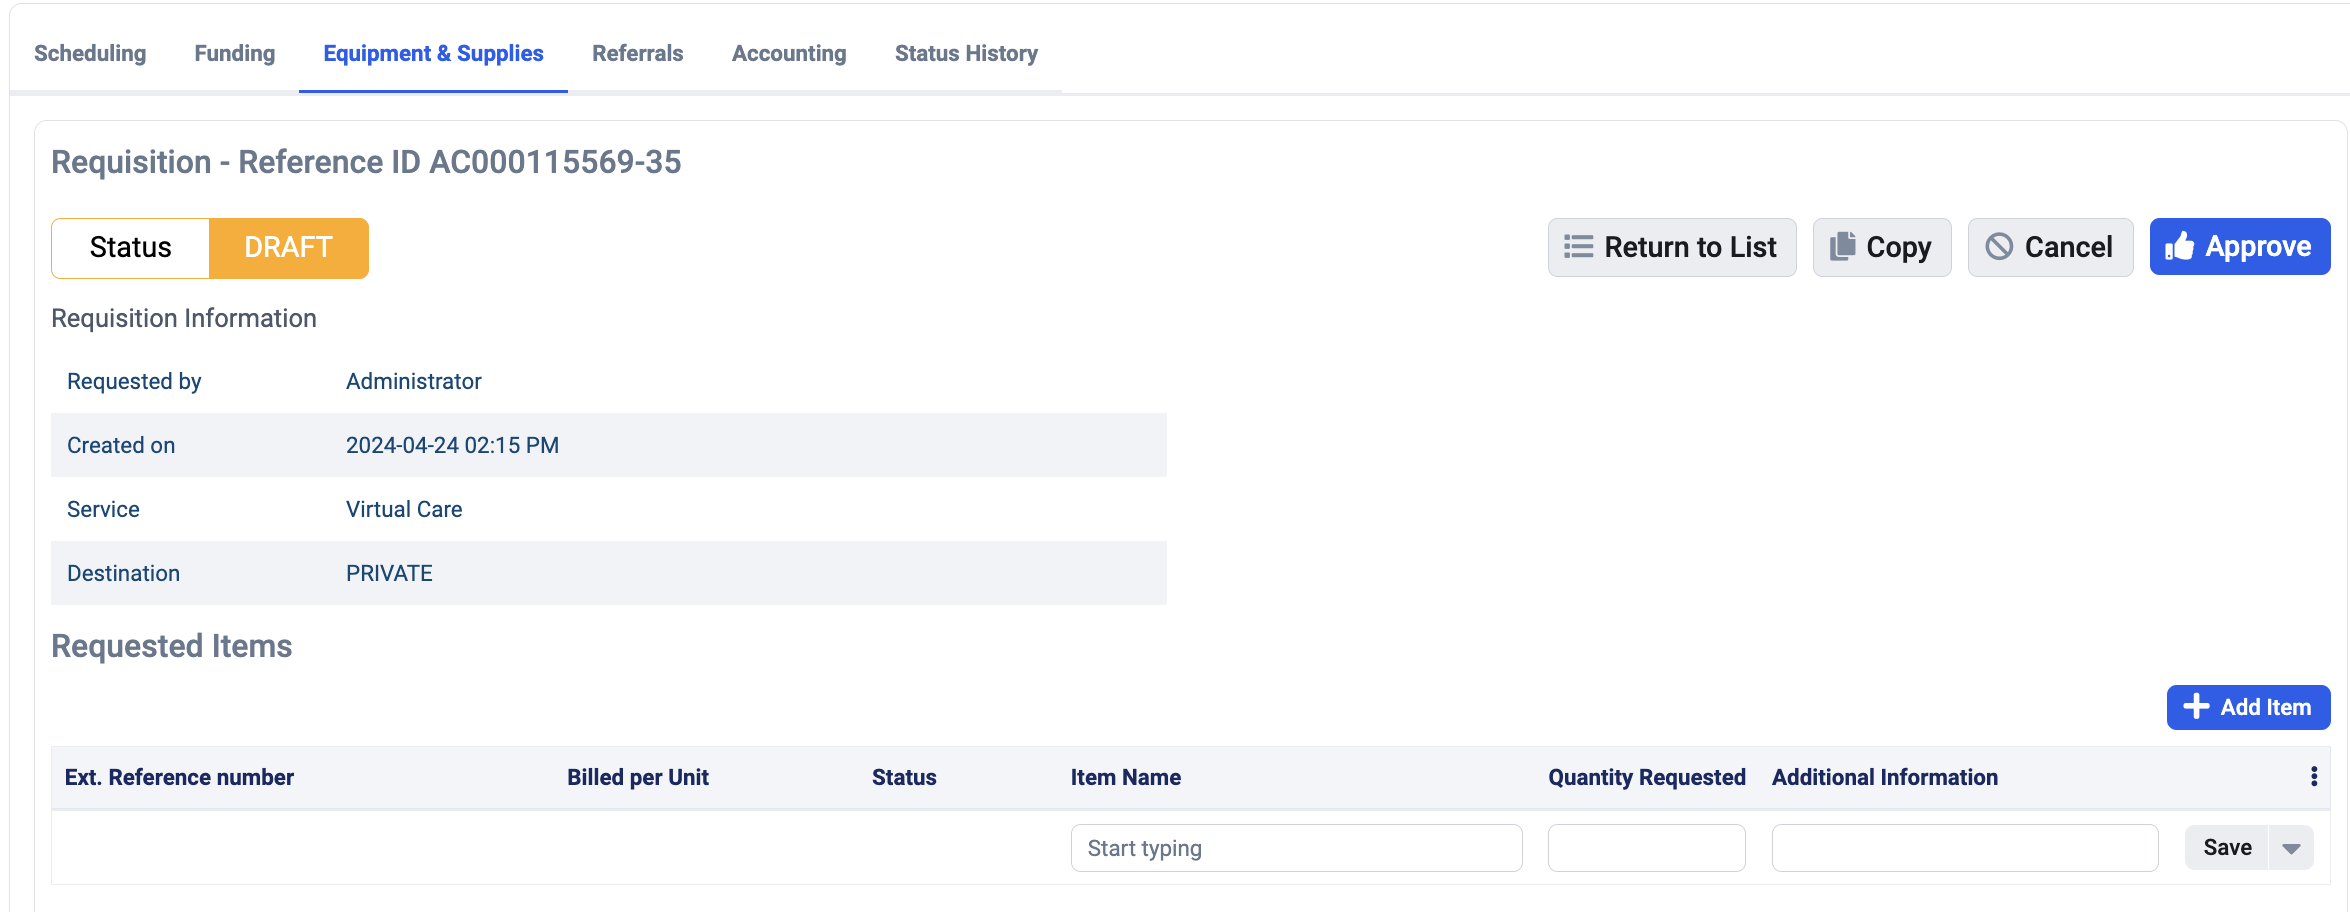Click the Requisition Reference ID heading
This screenshot has height=912, width=2350.
366,162
